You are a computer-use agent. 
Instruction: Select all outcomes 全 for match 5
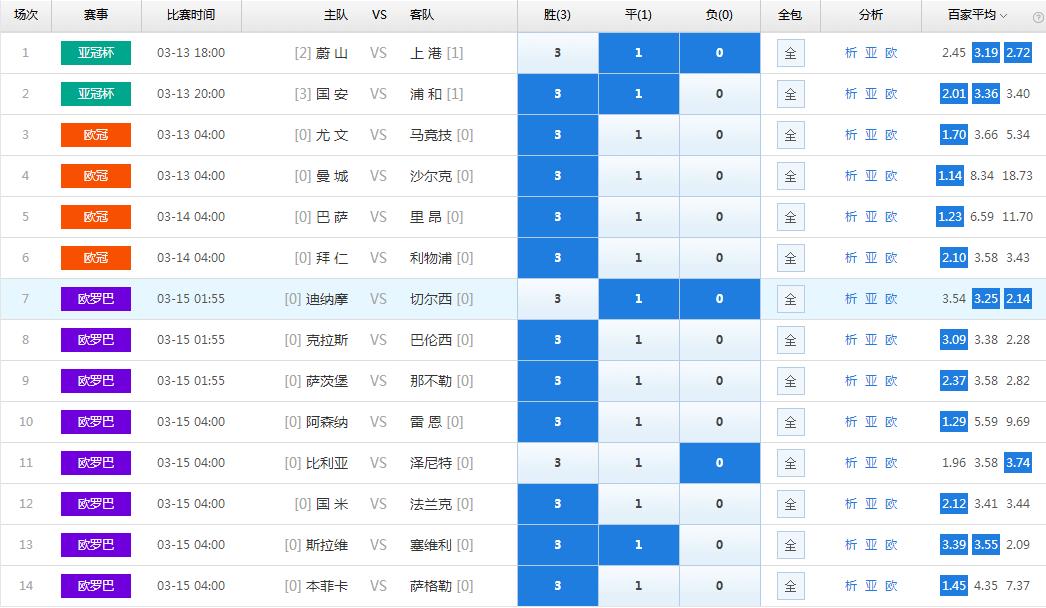(x=791, y=217)
